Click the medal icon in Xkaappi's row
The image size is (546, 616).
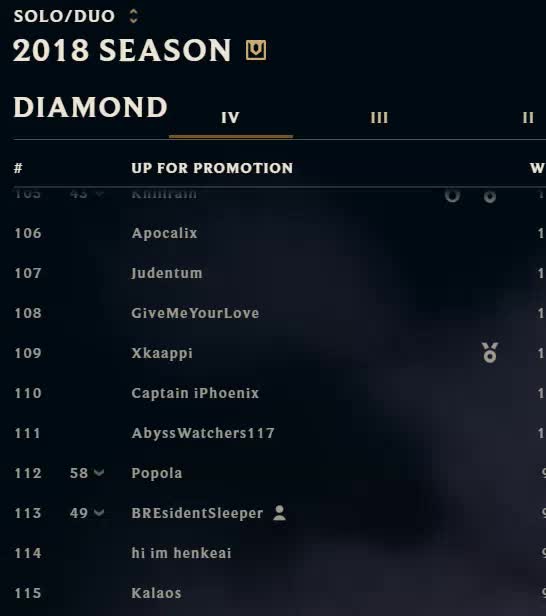pyautogui.click(x=489, y=352)
